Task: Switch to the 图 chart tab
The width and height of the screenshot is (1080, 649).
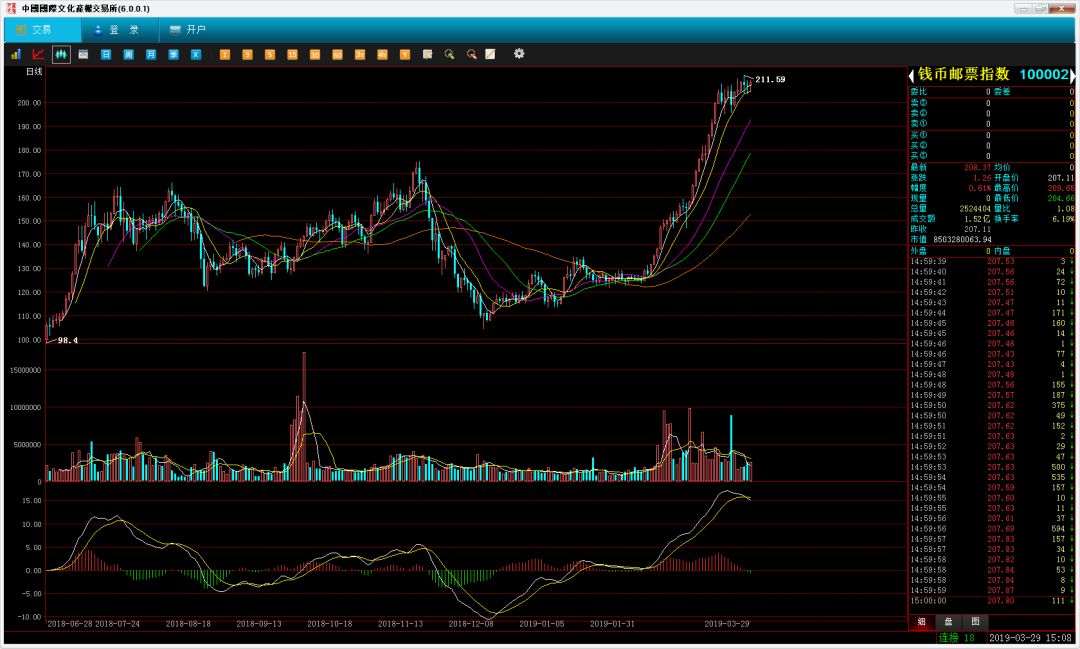Action: 975,621
